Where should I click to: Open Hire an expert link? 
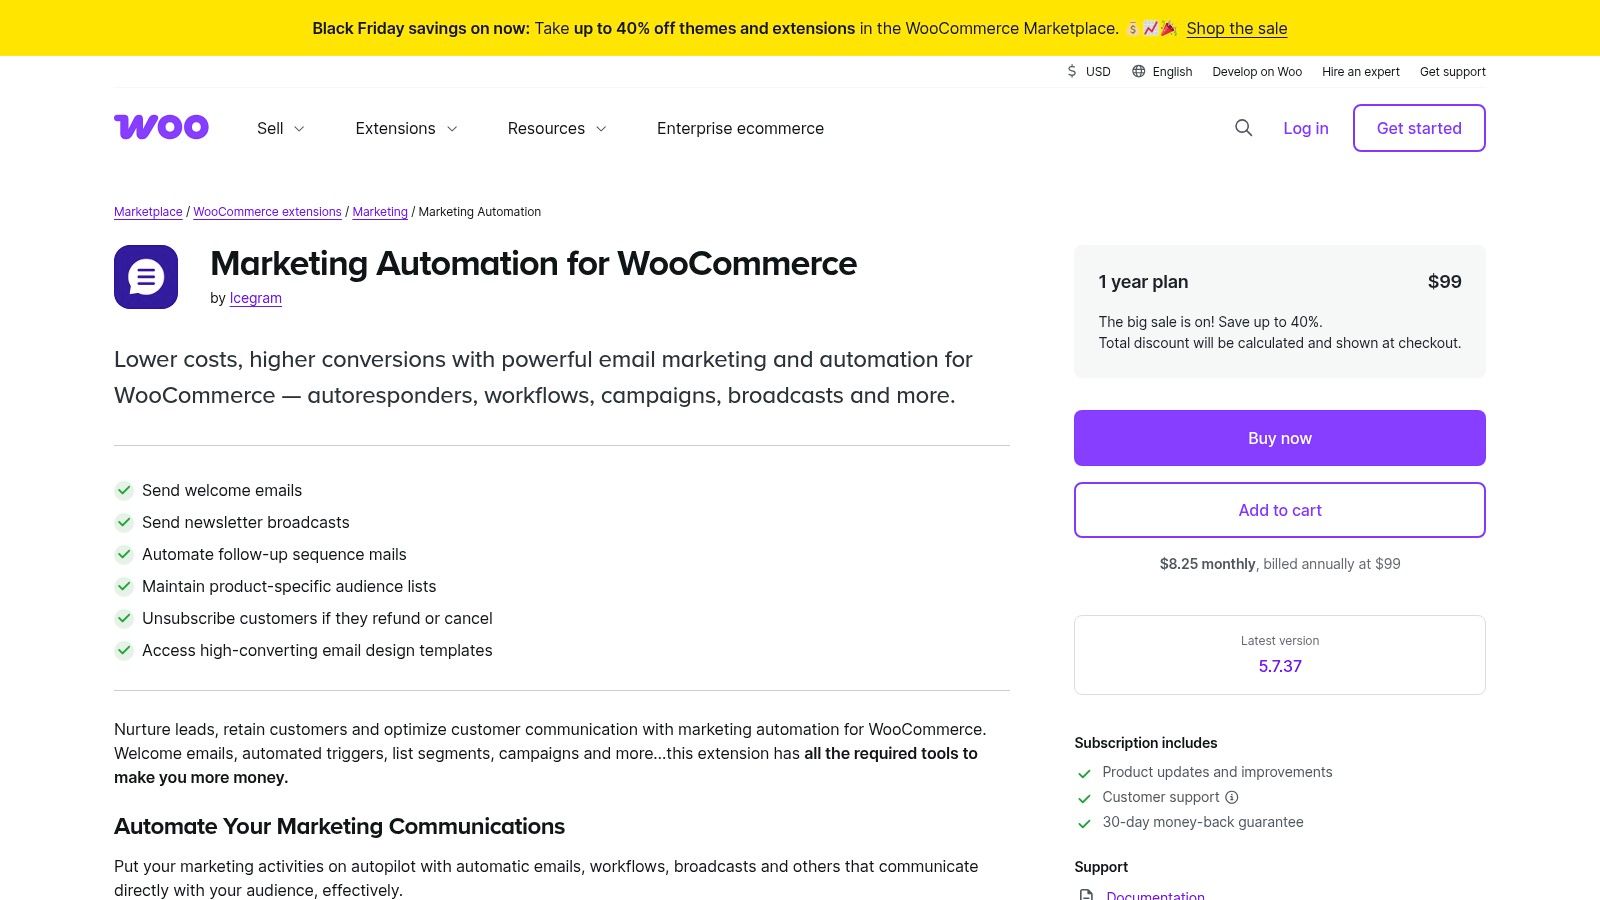click(1360, 72)
